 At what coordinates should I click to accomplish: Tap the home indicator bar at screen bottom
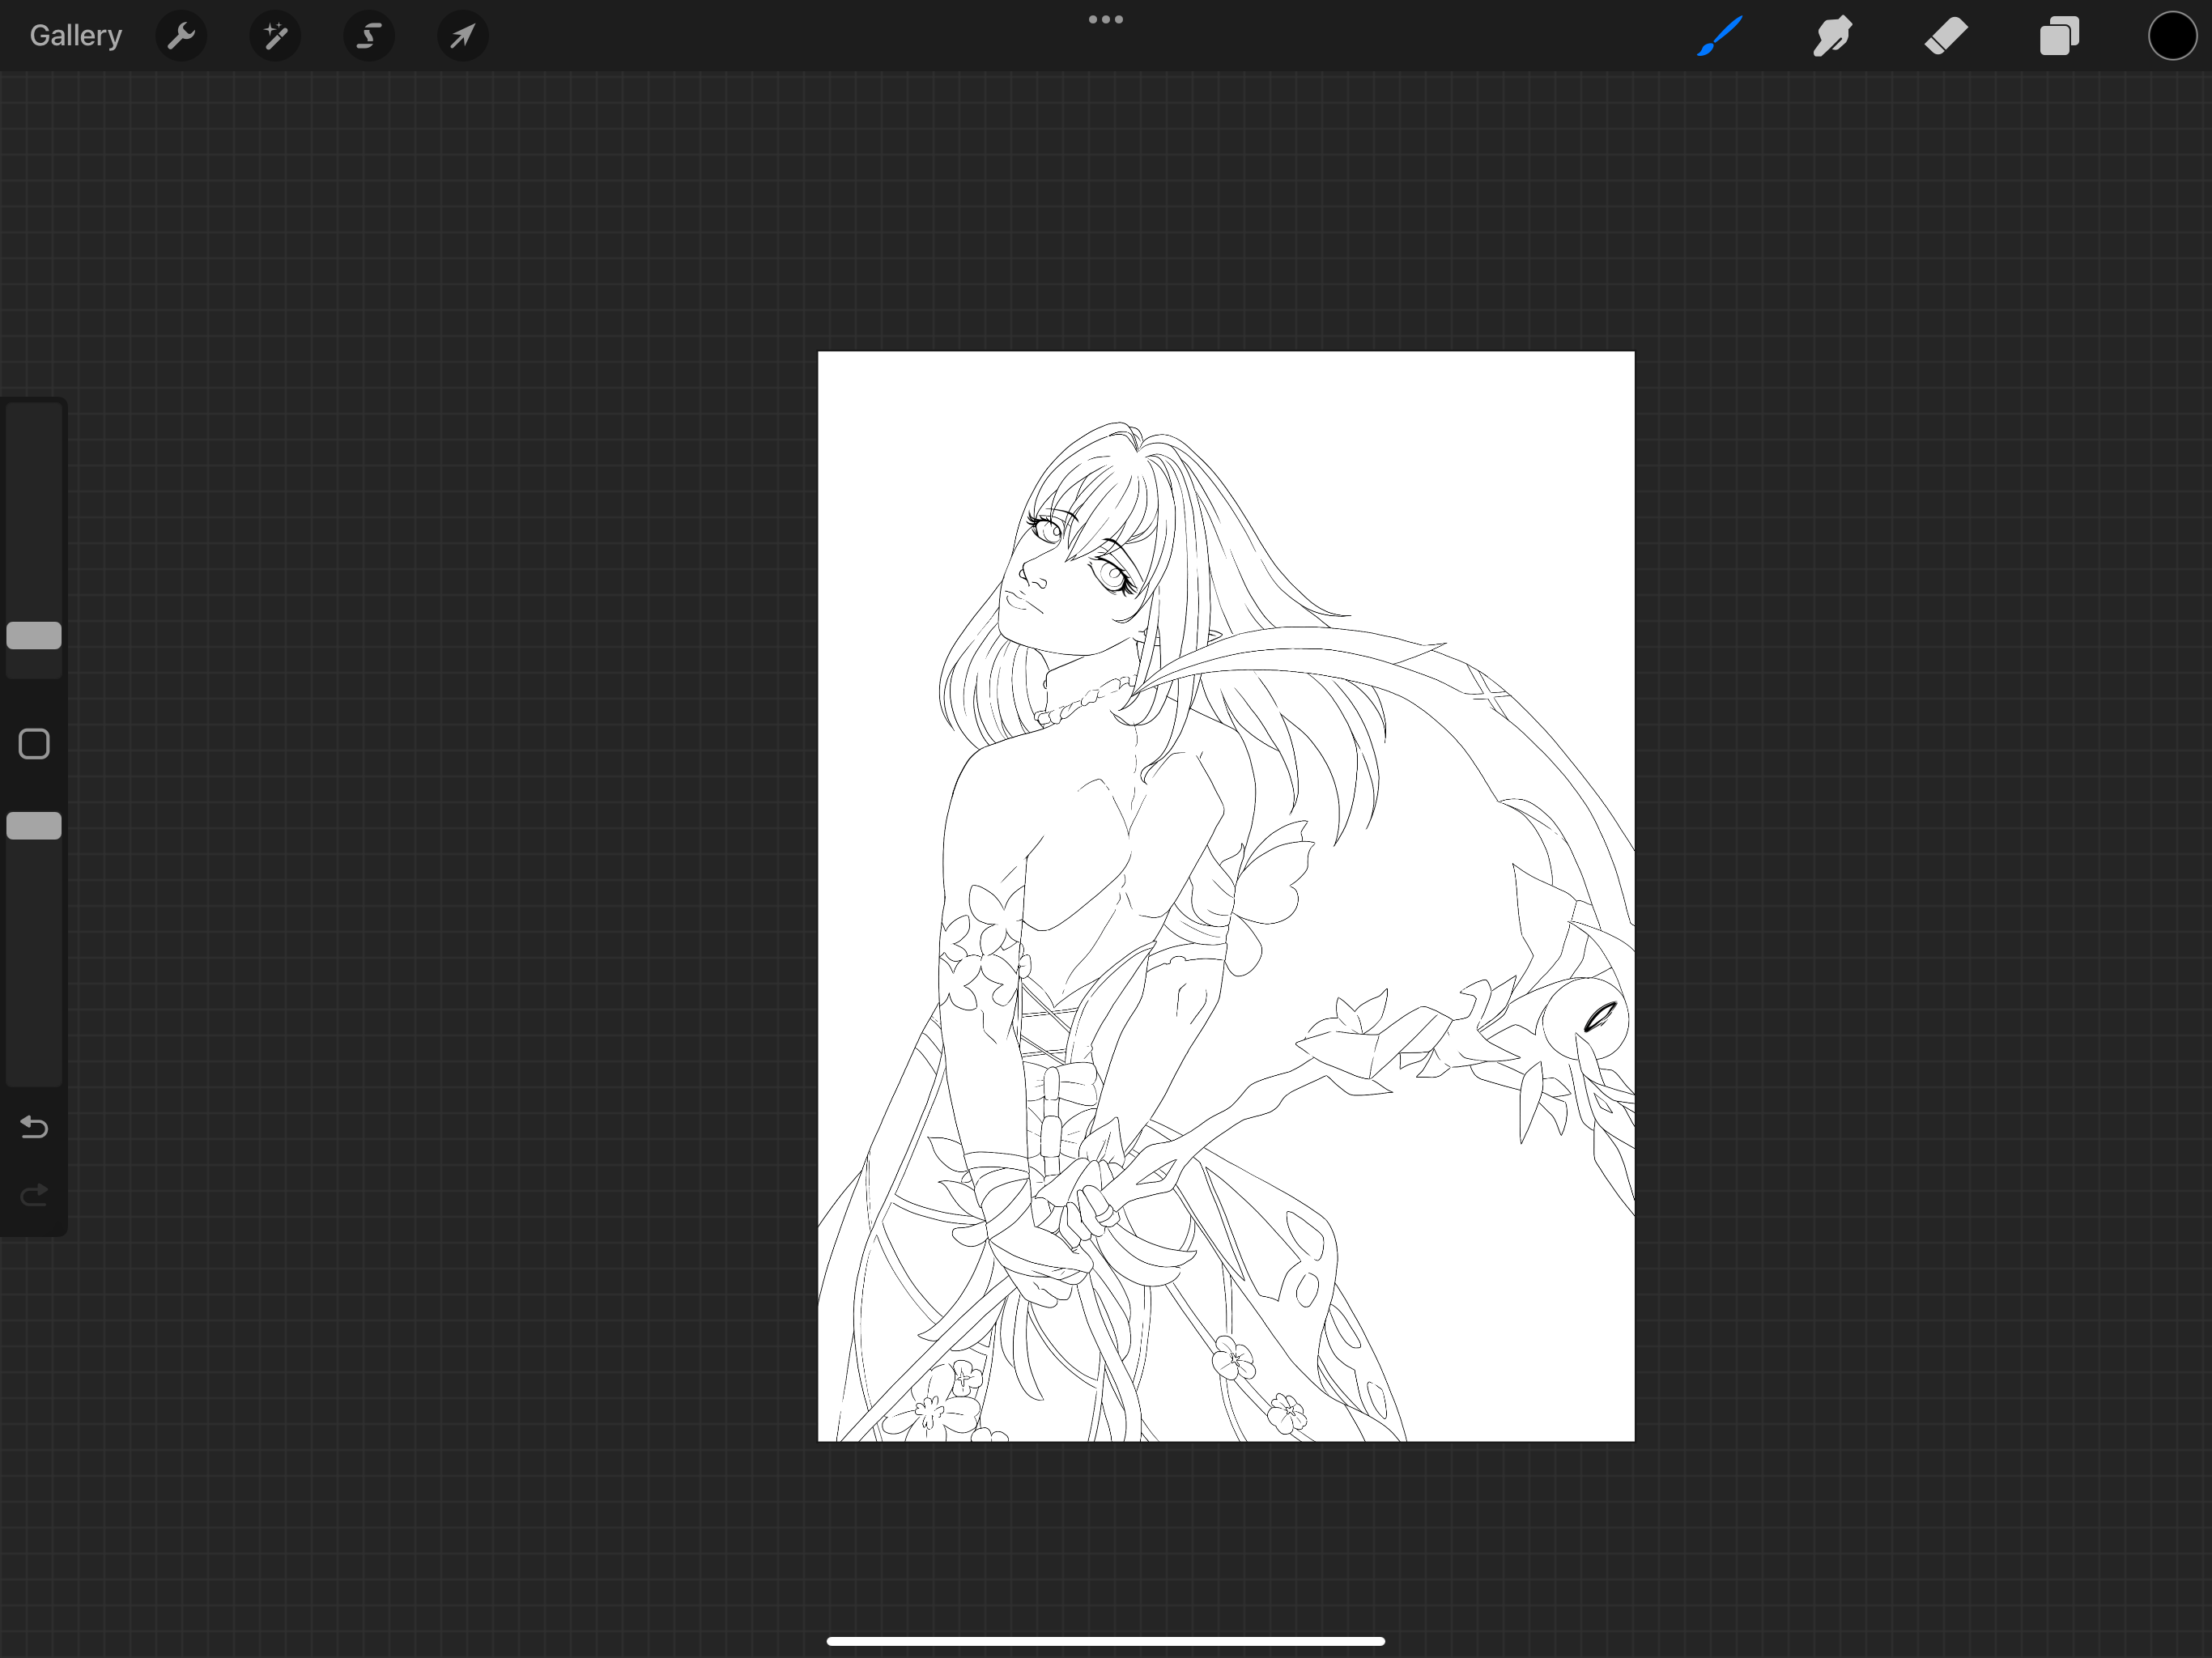1105,1640
